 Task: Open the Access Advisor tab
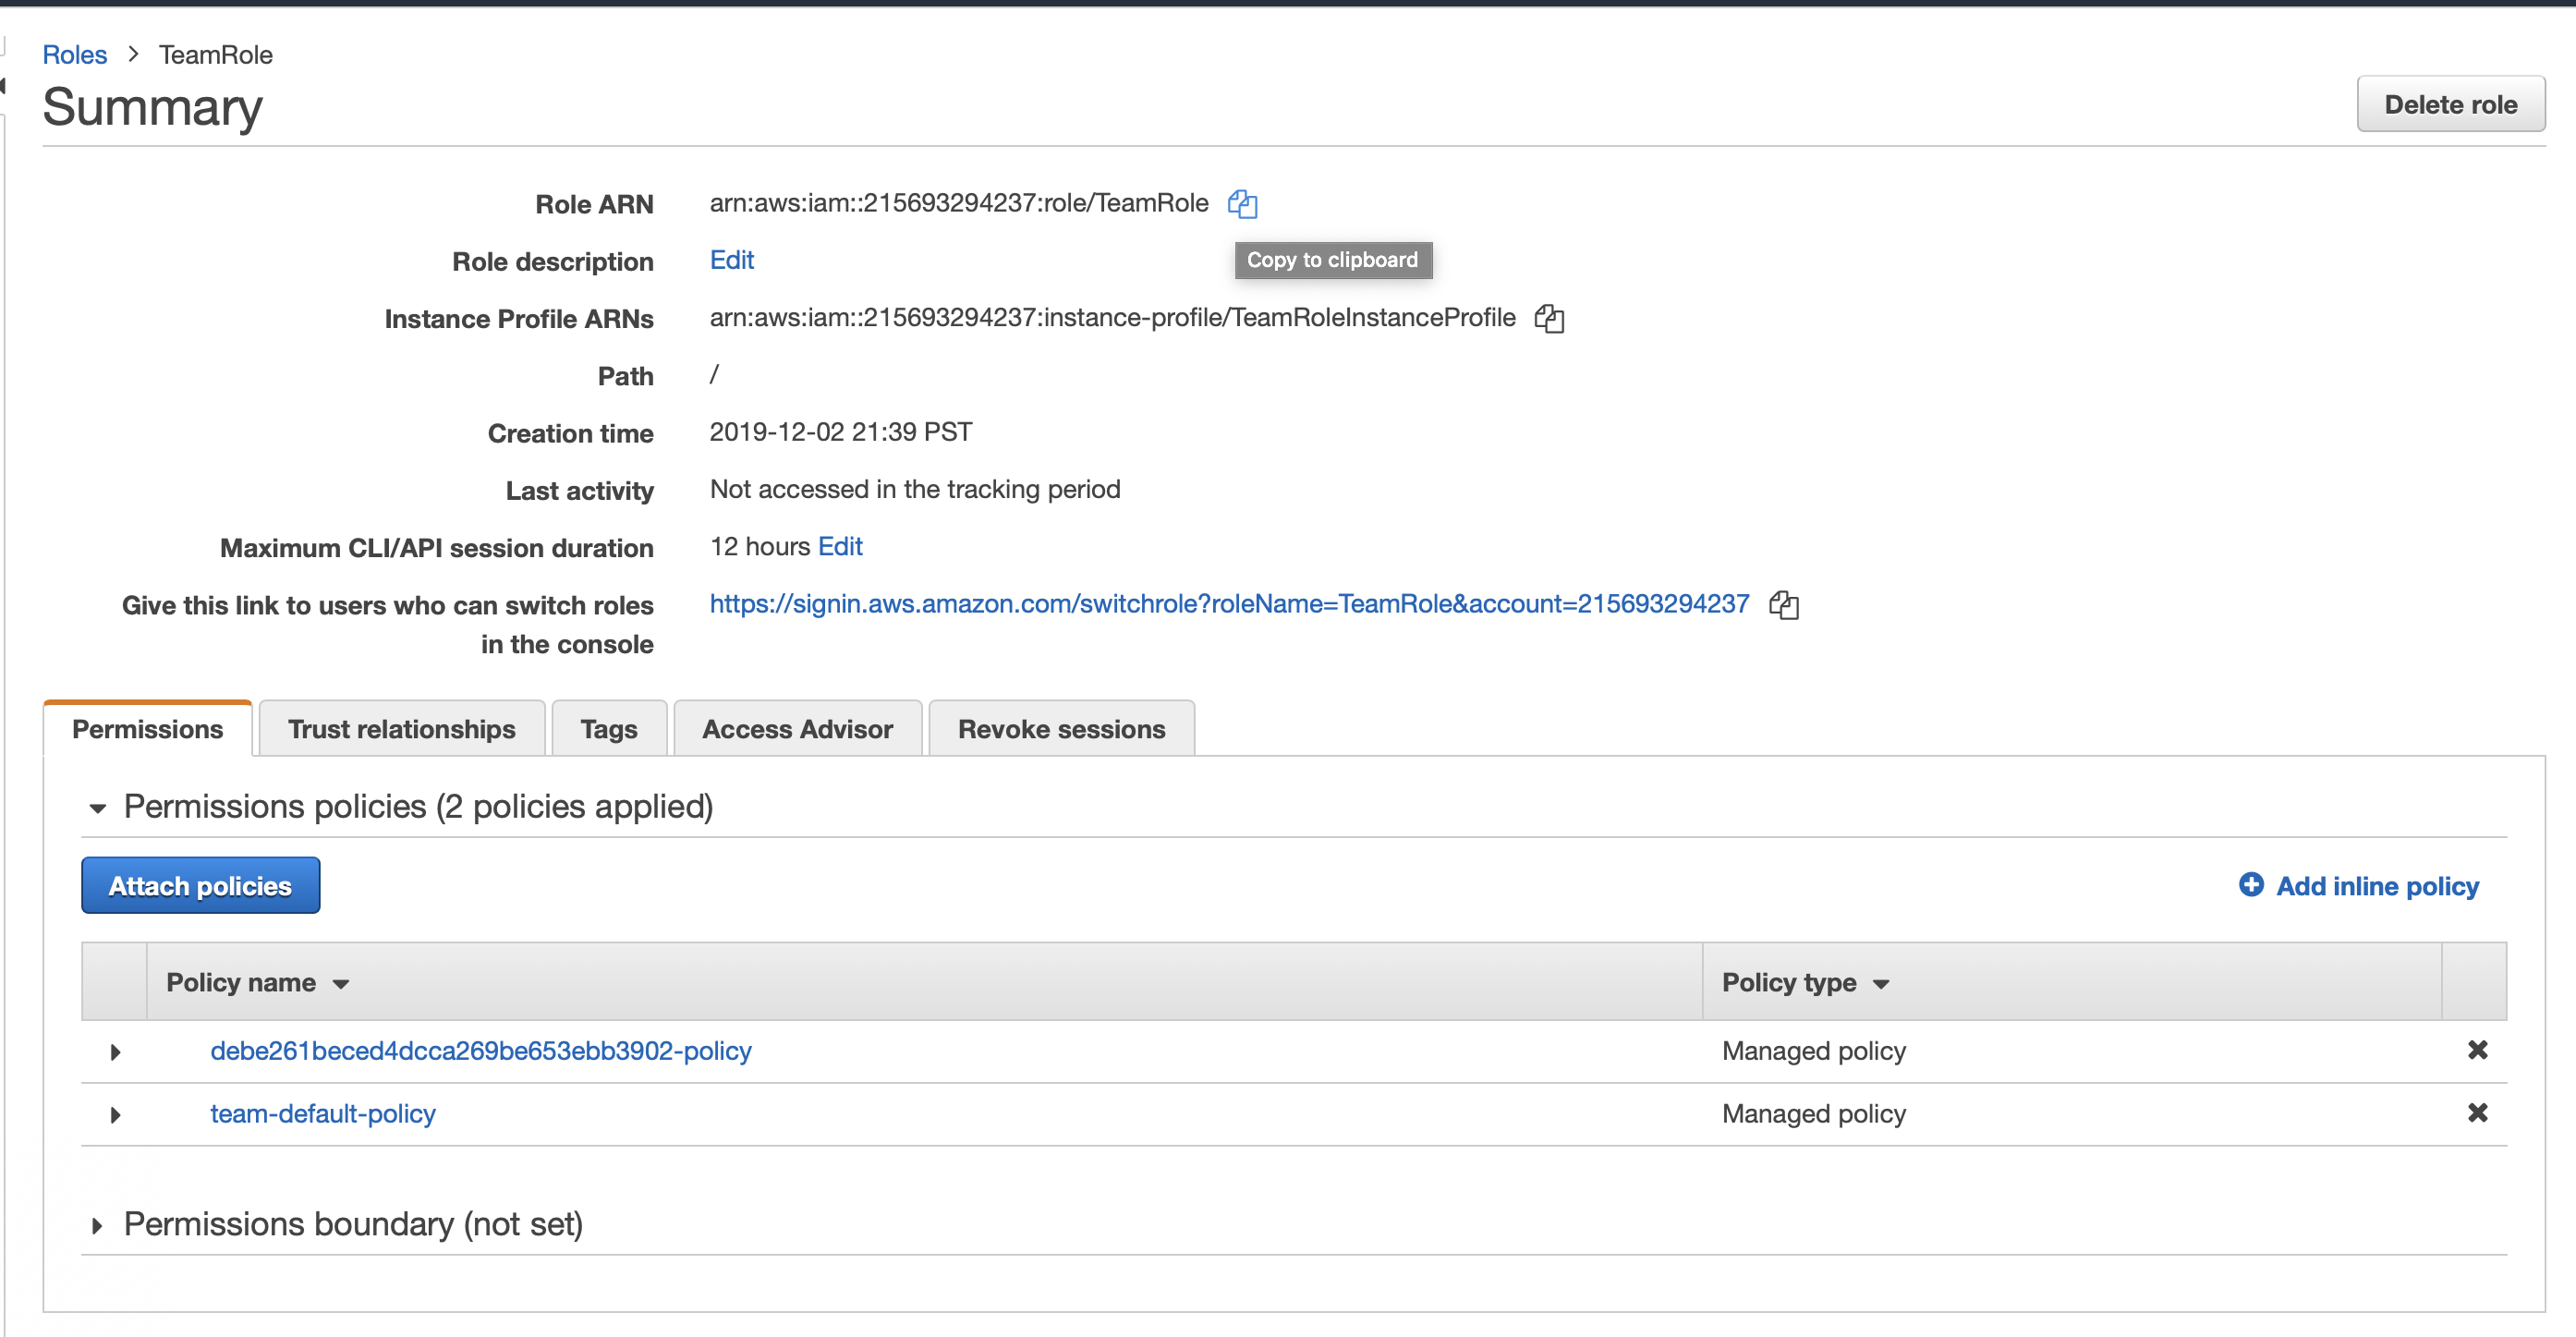pos(797,729)
